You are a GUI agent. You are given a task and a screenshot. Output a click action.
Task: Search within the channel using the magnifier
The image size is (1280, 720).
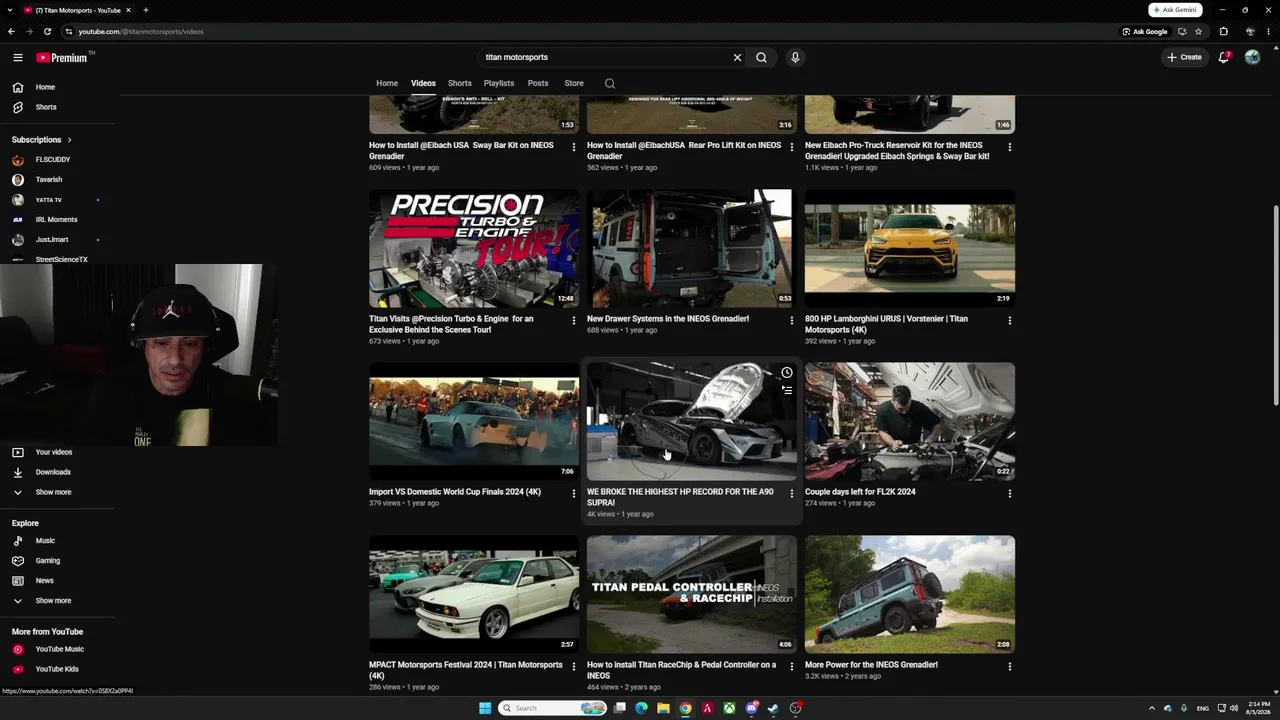(610, 84)
